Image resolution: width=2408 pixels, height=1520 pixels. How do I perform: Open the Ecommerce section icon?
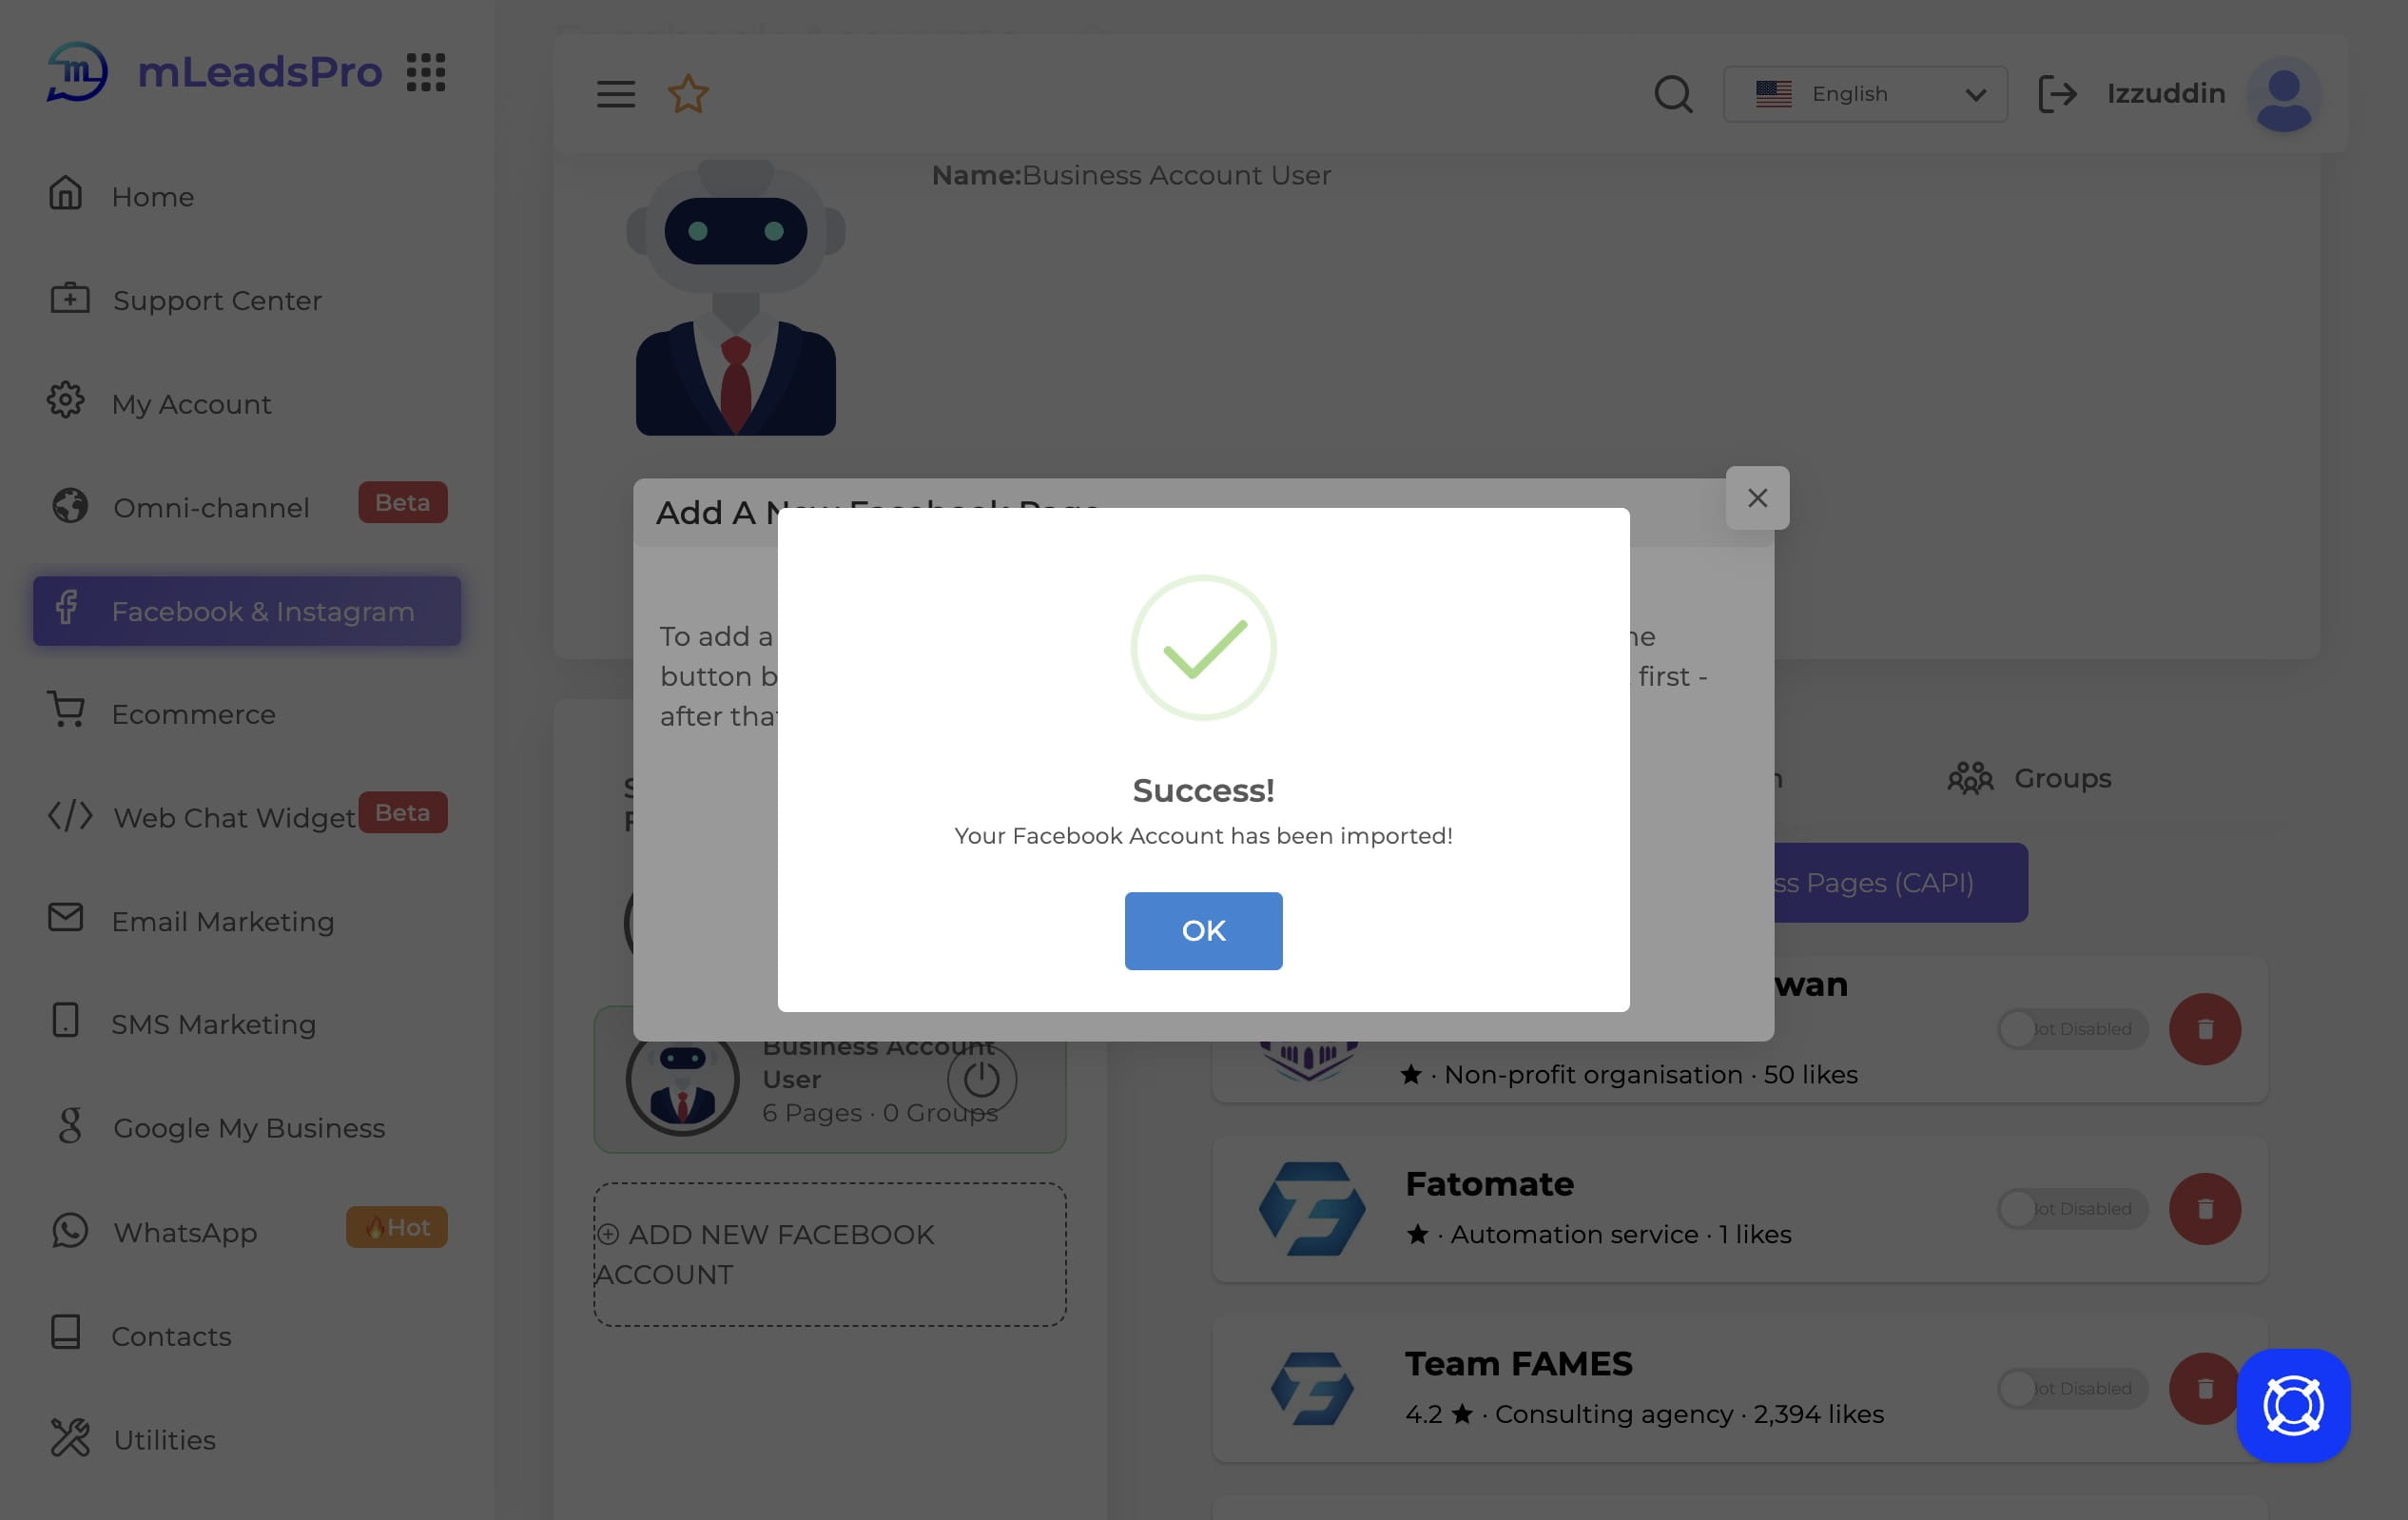coord(65,712)
